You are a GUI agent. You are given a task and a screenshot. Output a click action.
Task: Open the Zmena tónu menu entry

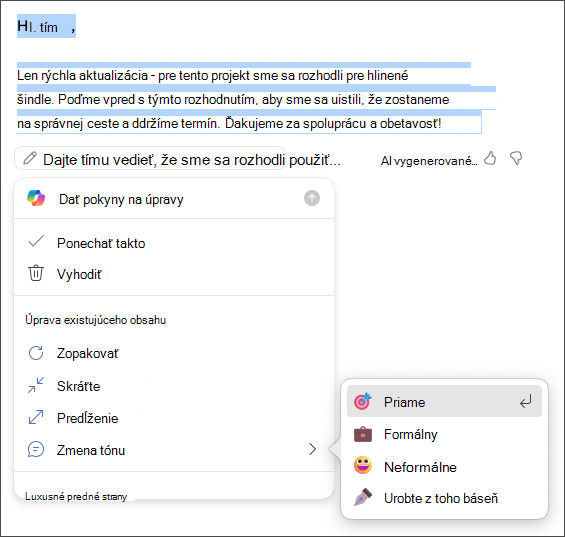pyautogui.click(x=174, y=450)
